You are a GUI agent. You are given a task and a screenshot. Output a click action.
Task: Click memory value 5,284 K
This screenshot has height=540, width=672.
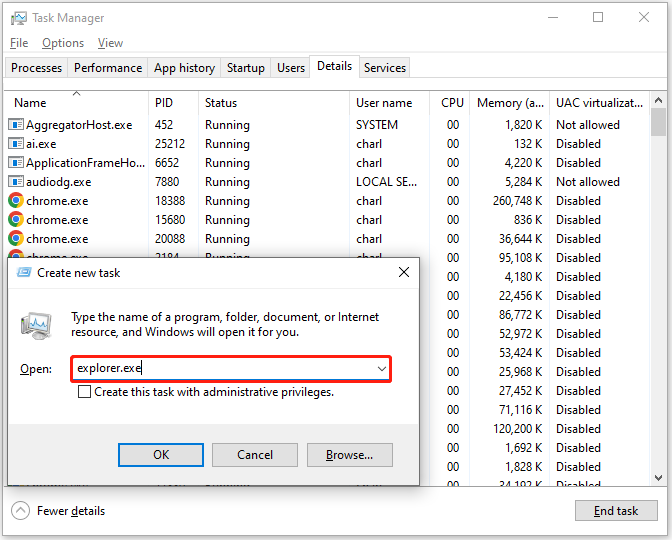pos(524,182)
